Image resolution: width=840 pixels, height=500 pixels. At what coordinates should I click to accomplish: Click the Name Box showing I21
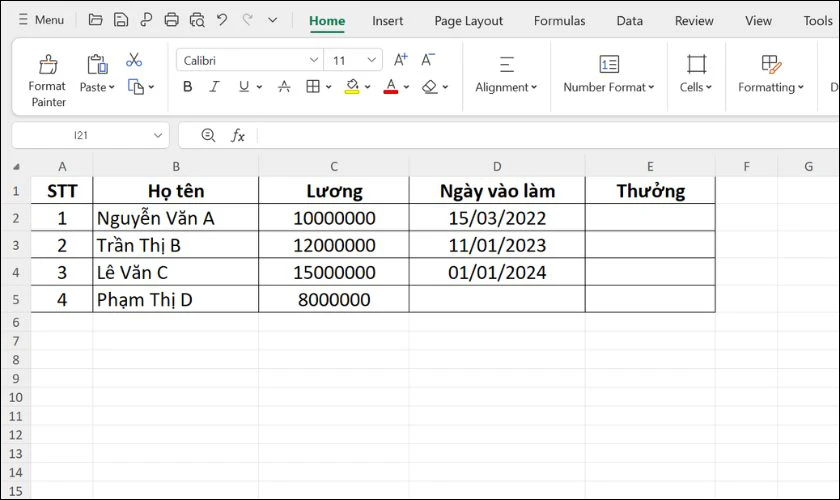point(81,136)
